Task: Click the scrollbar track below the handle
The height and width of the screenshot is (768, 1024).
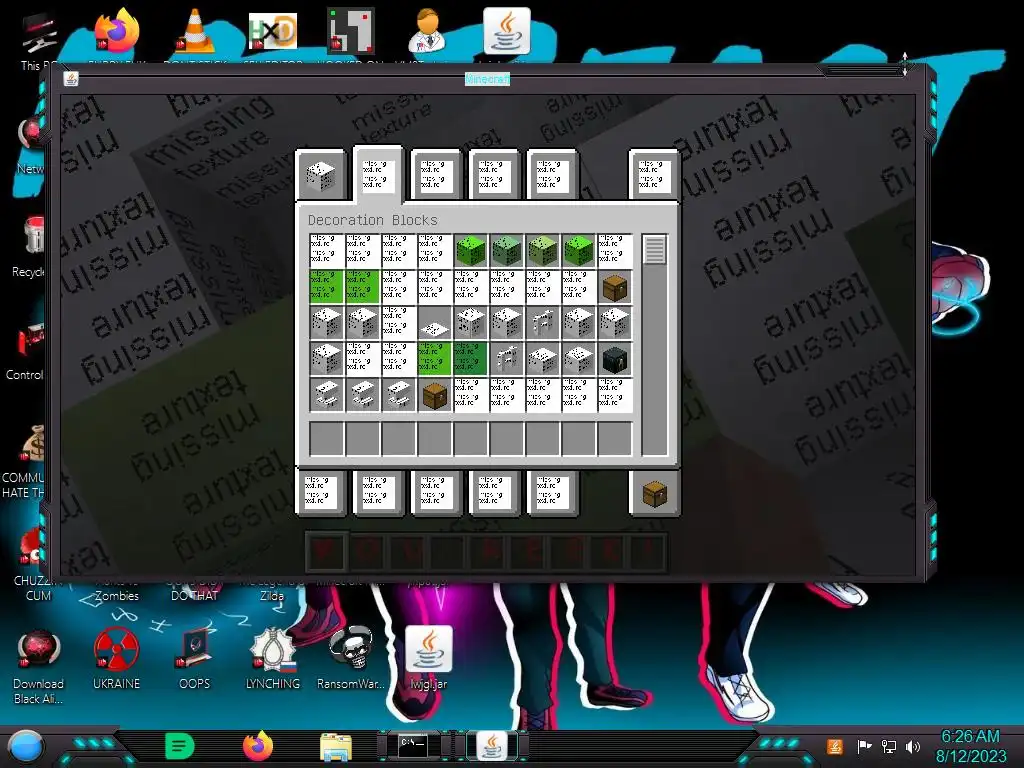Action: click(x=654, y=359)
